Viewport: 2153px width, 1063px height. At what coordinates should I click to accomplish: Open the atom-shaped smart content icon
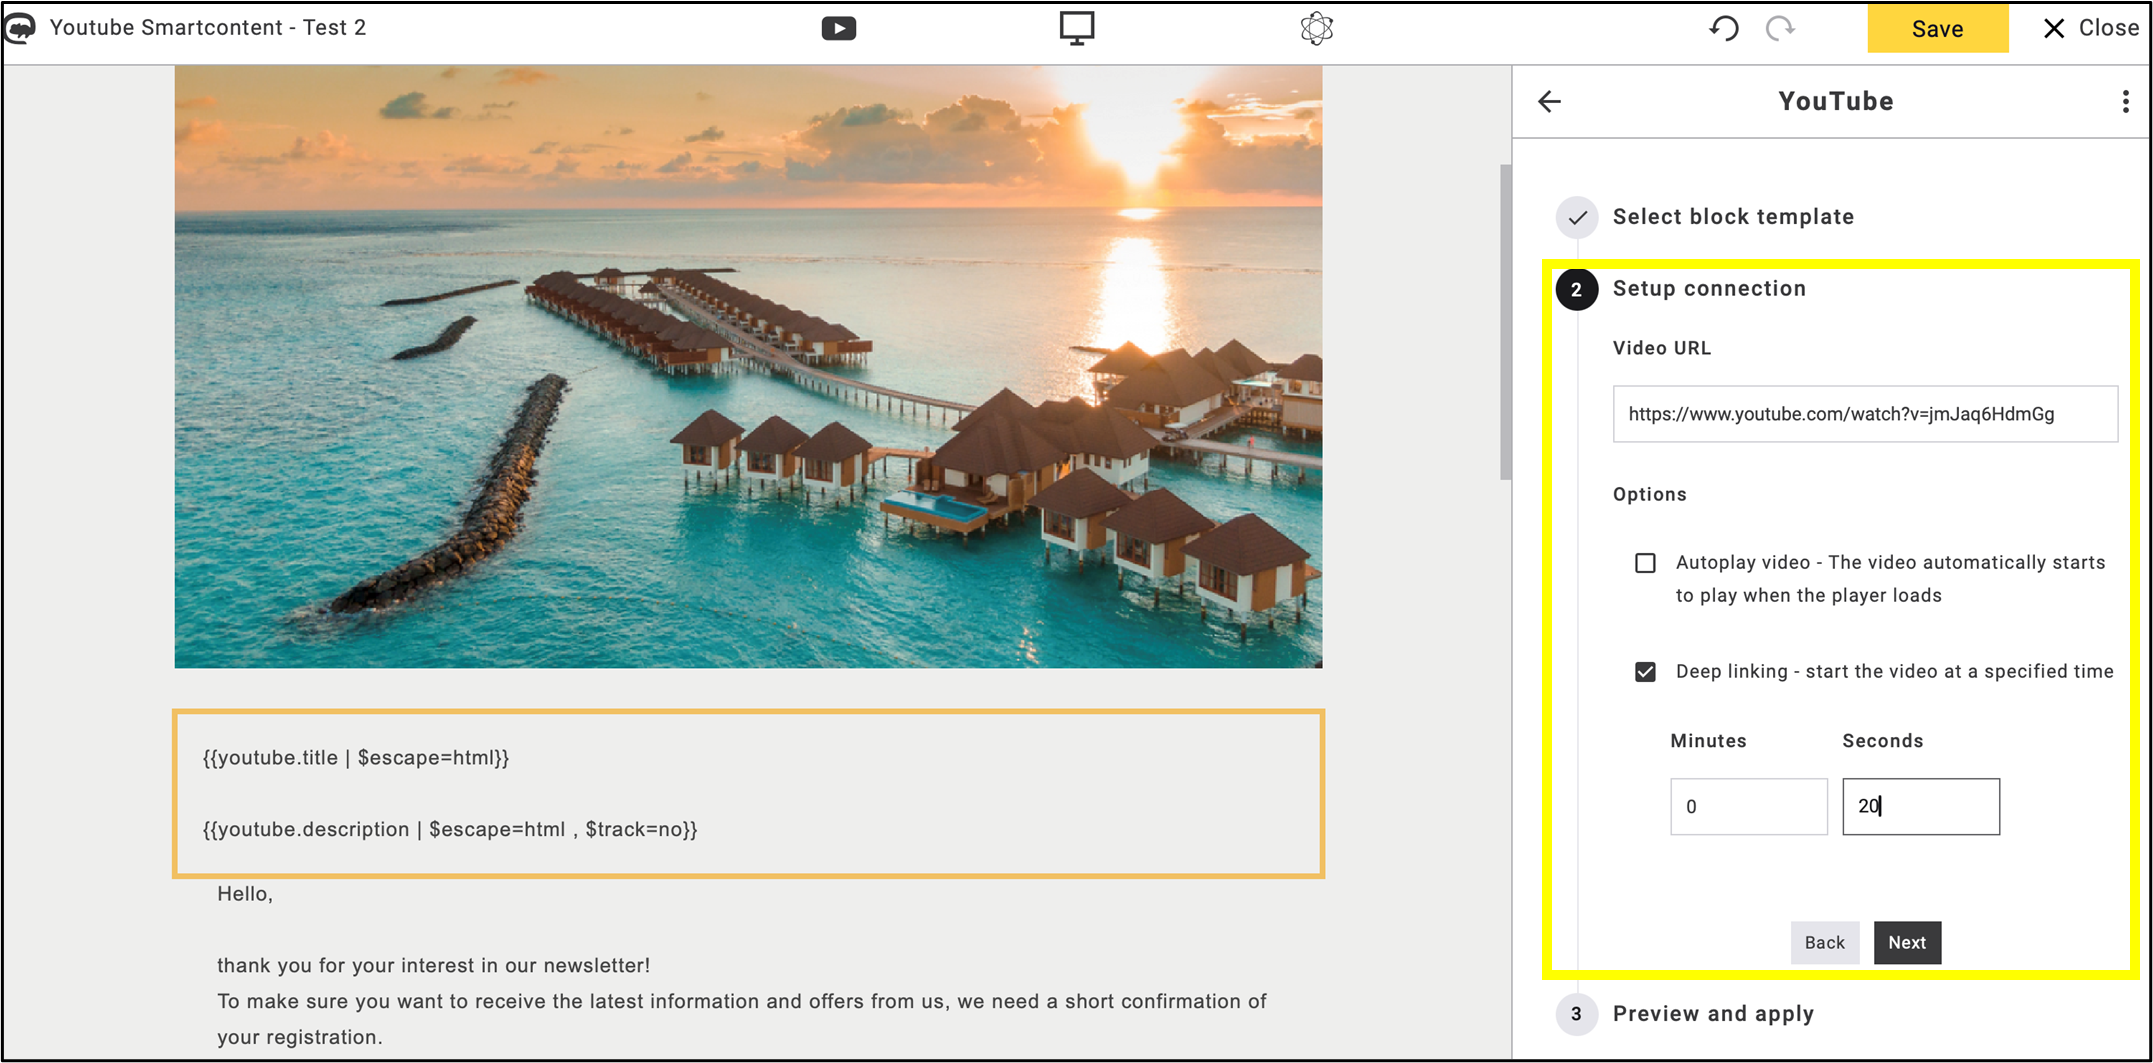pos(1317,28)
